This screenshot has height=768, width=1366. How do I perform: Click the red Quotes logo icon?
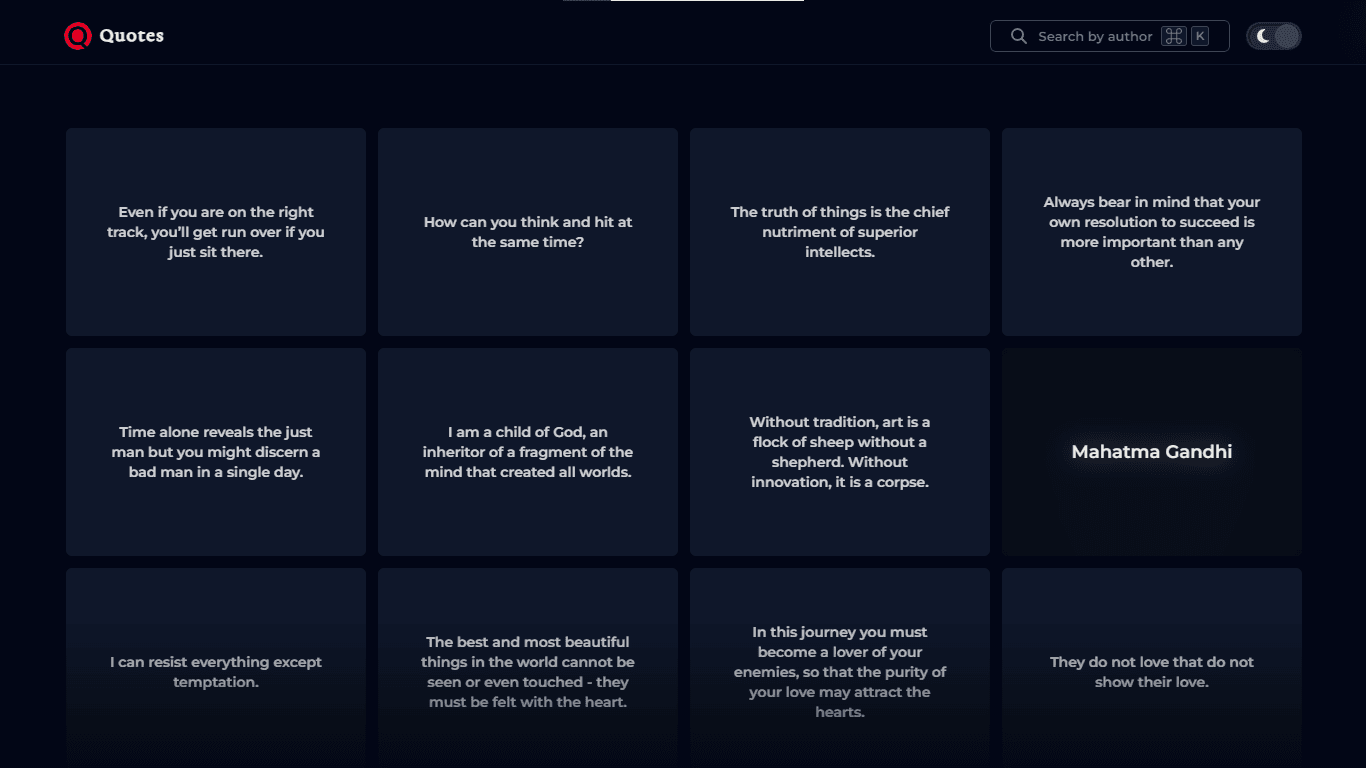(x=78, y=36)
